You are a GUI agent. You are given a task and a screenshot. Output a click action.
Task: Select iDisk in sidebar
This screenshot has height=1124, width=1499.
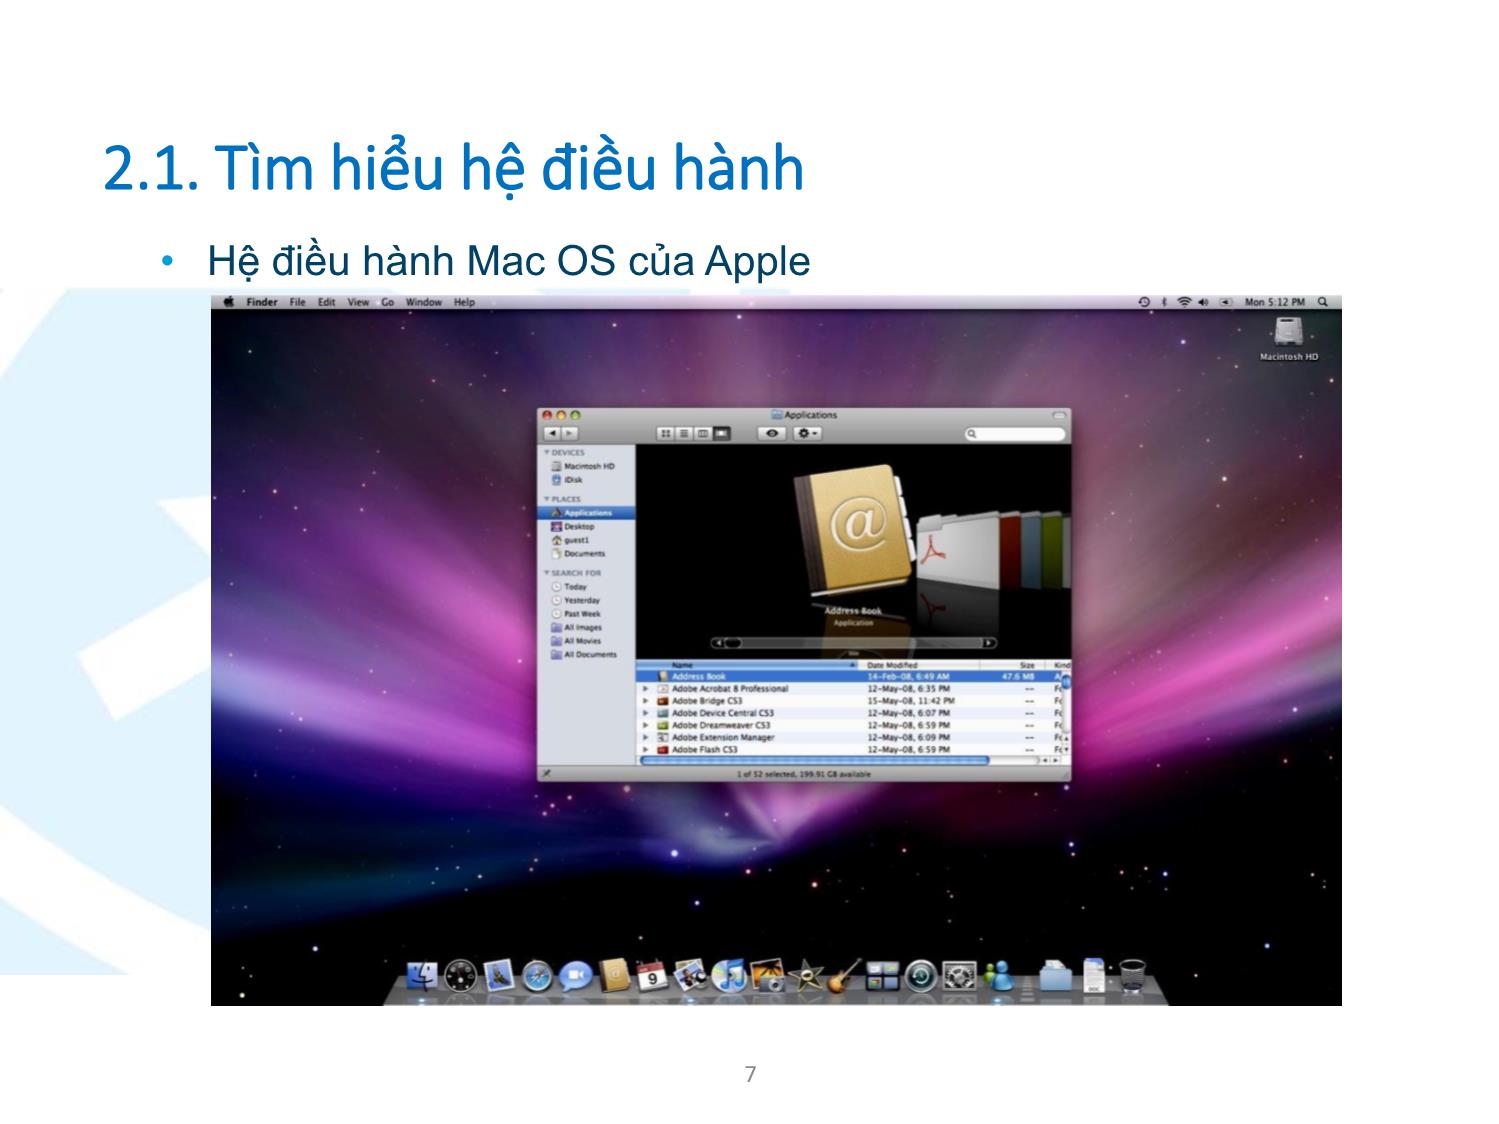click(586, 480)
